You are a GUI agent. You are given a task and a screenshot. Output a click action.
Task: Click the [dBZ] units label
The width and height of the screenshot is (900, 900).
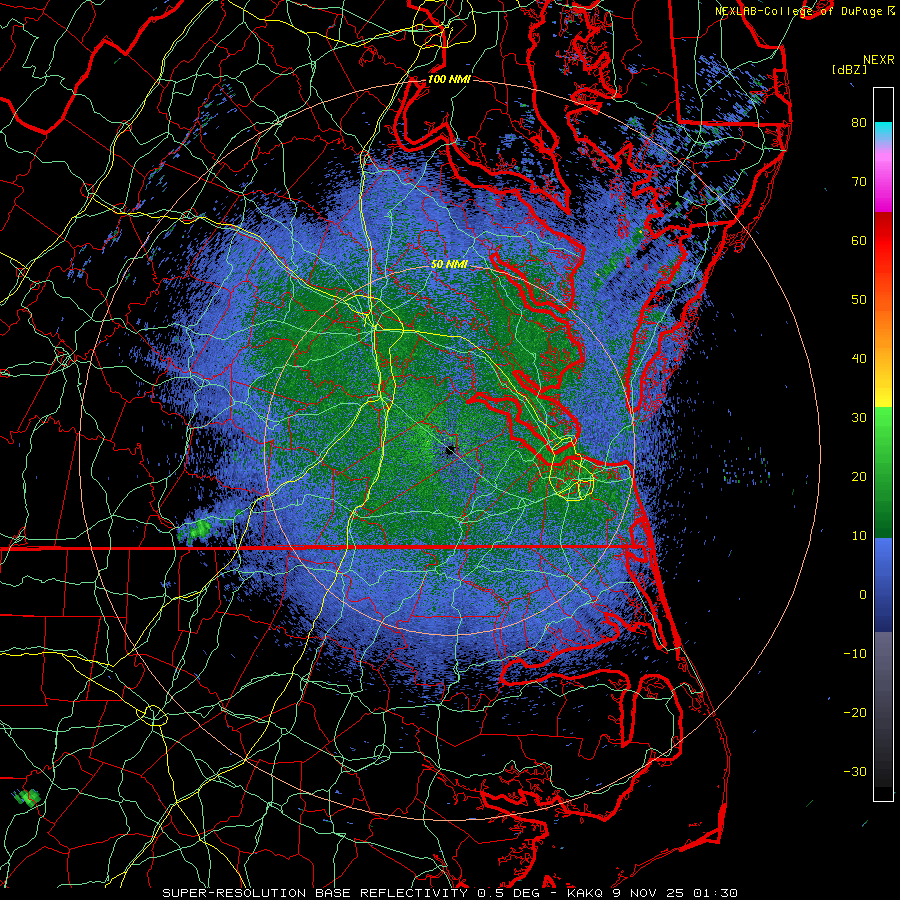click(x=849, y=69)
